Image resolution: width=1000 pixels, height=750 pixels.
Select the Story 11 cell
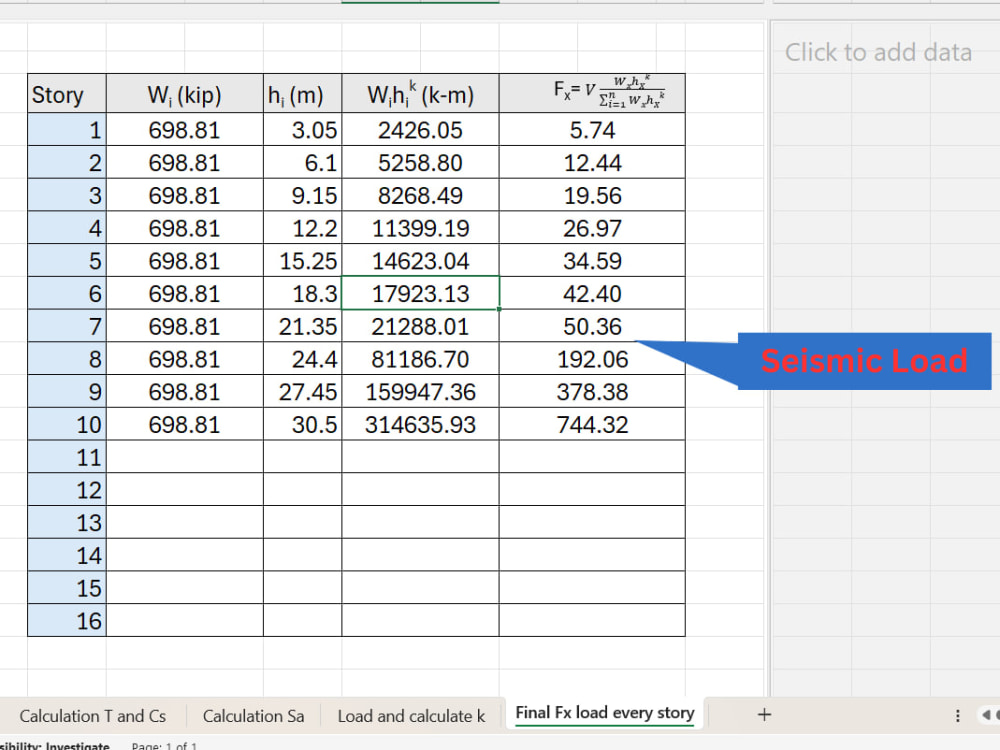click(67, 457)
